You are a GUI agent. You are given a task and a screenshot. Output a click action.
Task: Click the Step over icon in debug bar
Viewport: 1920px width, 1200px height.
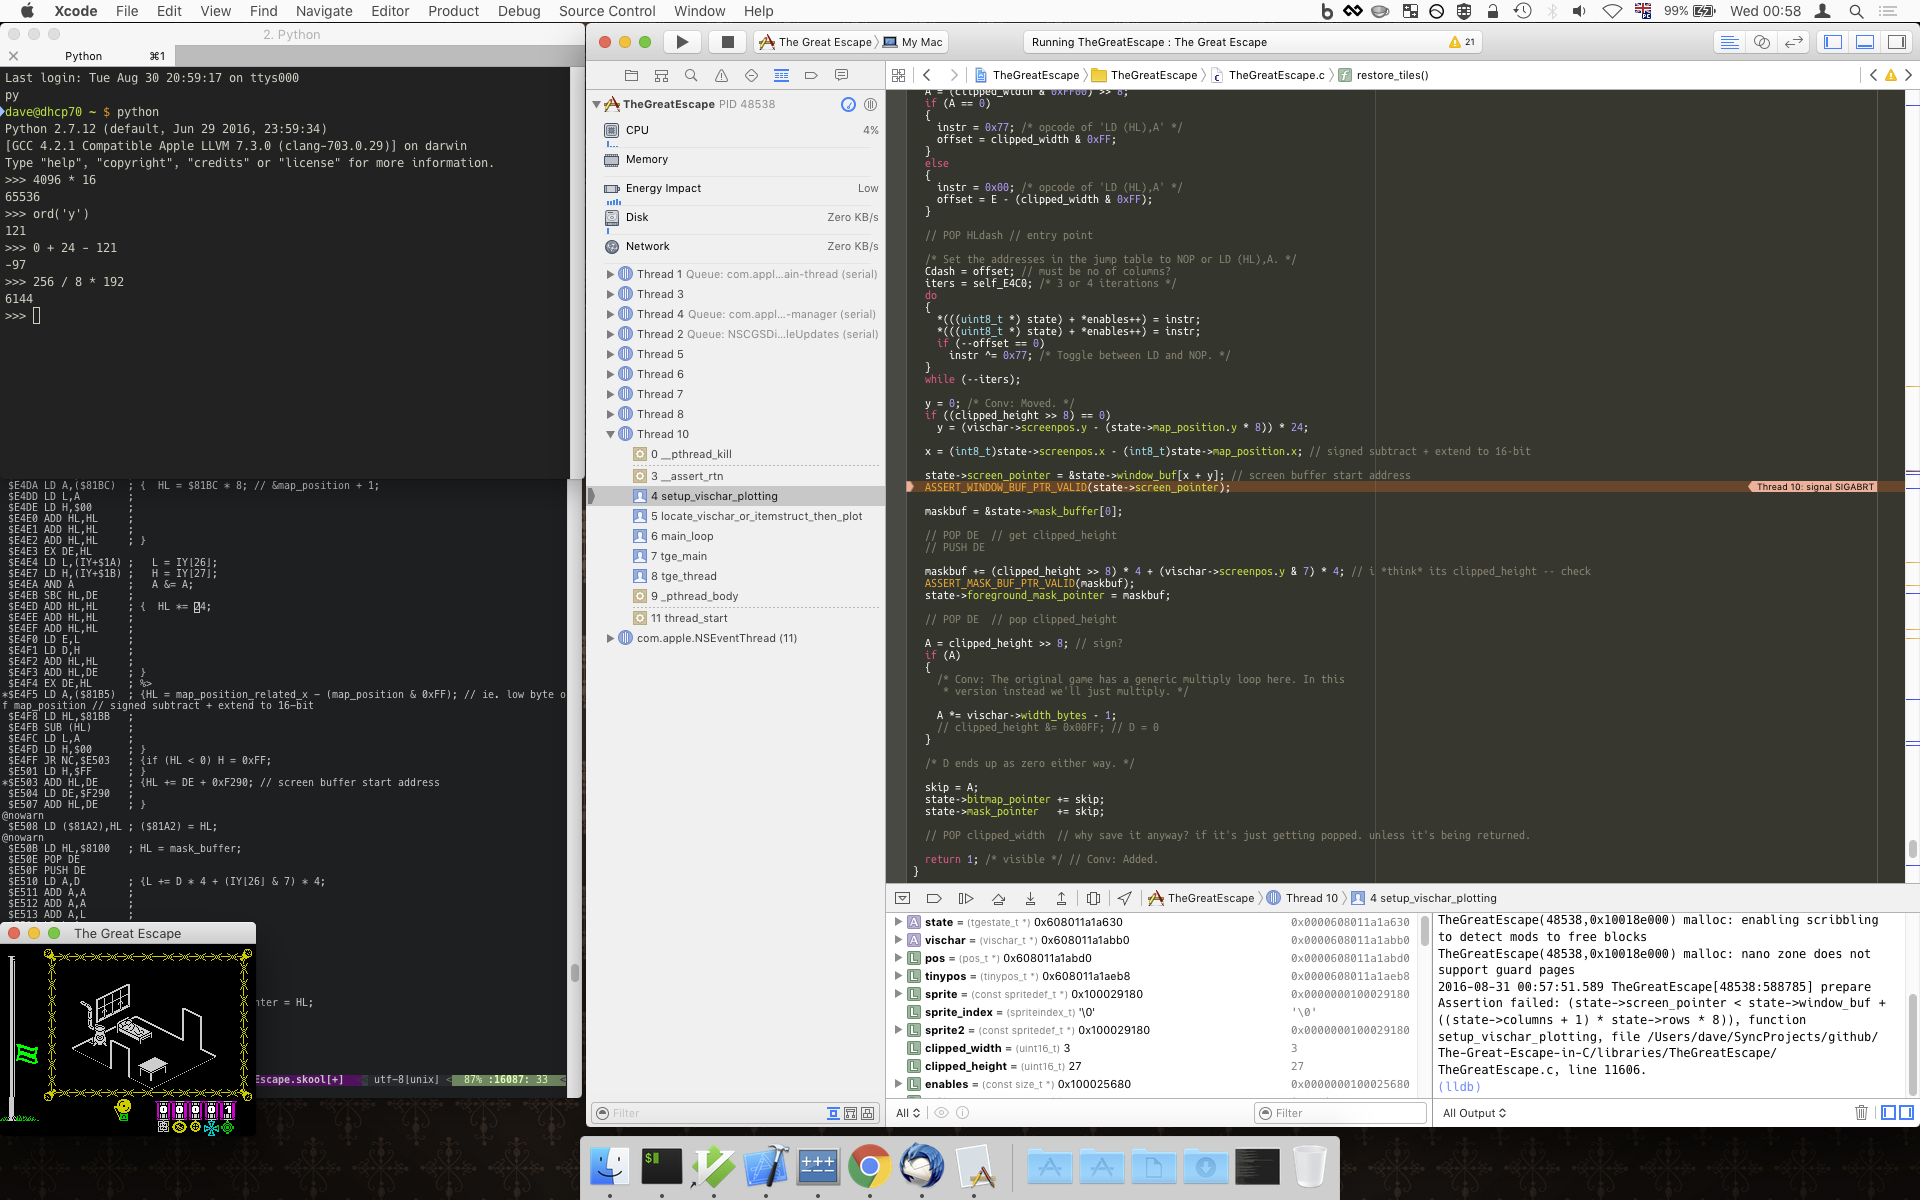pos(998,898)
